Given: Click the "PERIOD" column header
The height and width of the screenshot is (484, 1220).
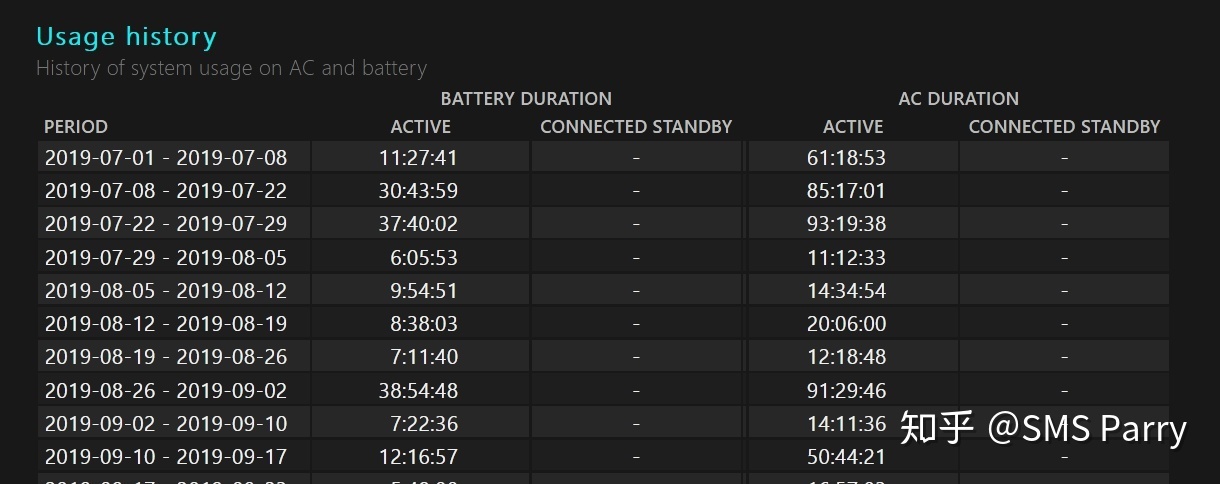Looking at the screenshot, I should coord(76,127).
